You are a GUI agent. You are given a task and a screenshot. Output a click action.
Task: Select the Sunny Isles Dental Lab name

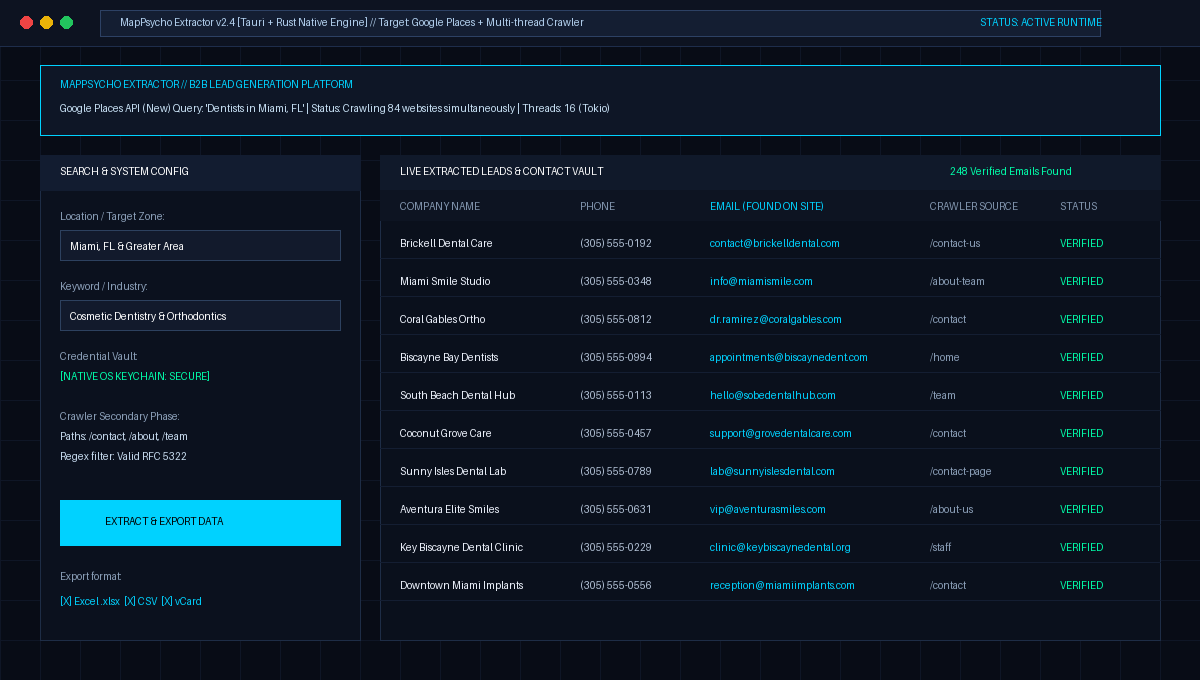click(x=453, y=472)
